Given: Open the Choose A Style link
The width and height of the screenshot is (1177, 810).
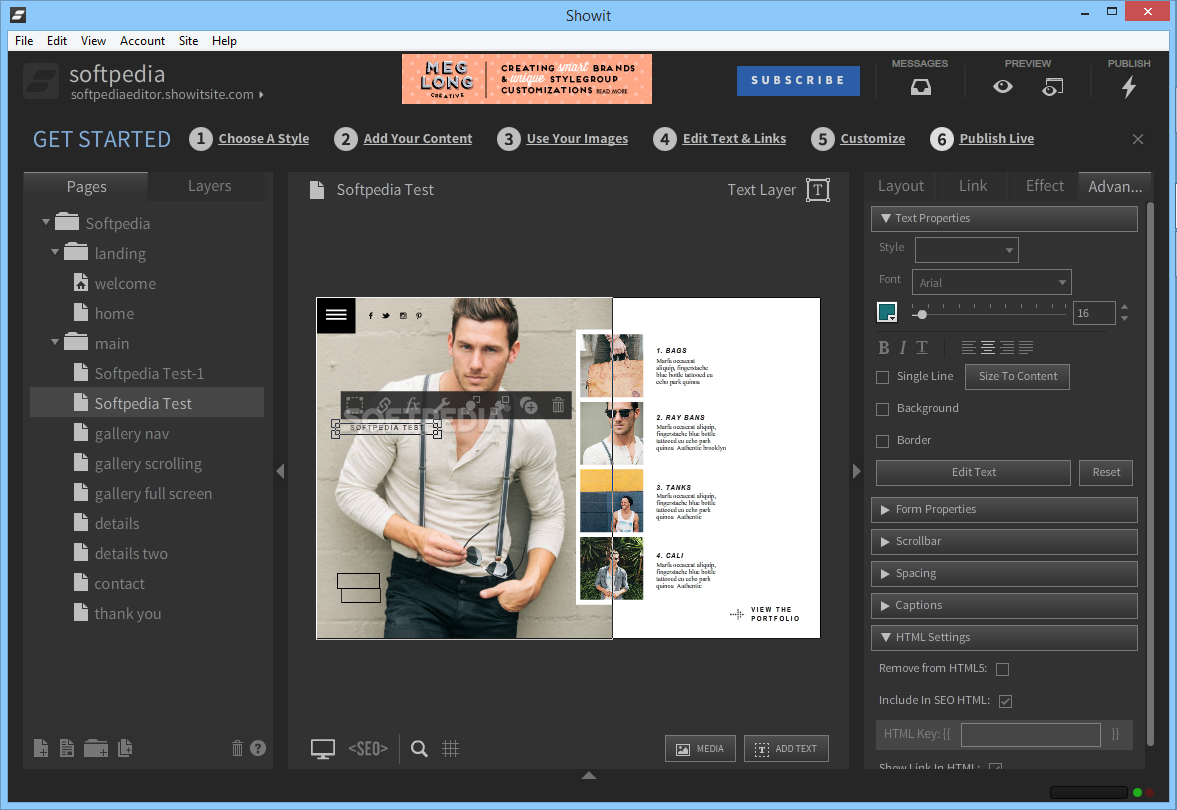Looking at the screenshot, I should click(263, 139).
